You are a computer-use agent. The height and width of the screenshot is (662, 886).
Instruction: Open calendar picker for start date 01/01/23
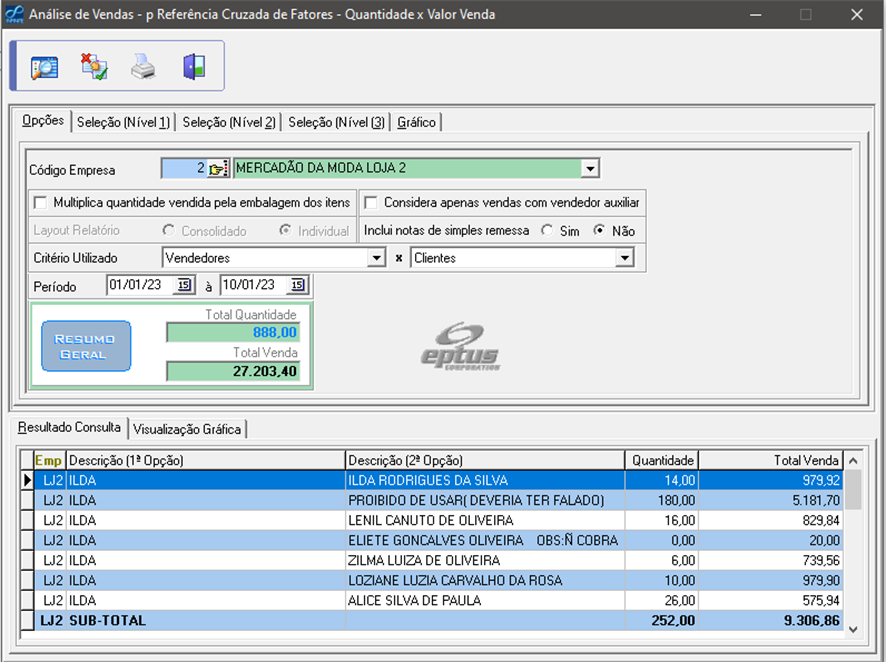click(x=184, y=286)
